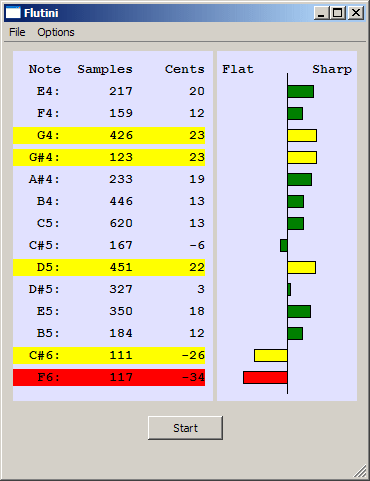This screenshot has height=481, width=370.
Task: Click the cents value 19
Action: click(197, 179)
